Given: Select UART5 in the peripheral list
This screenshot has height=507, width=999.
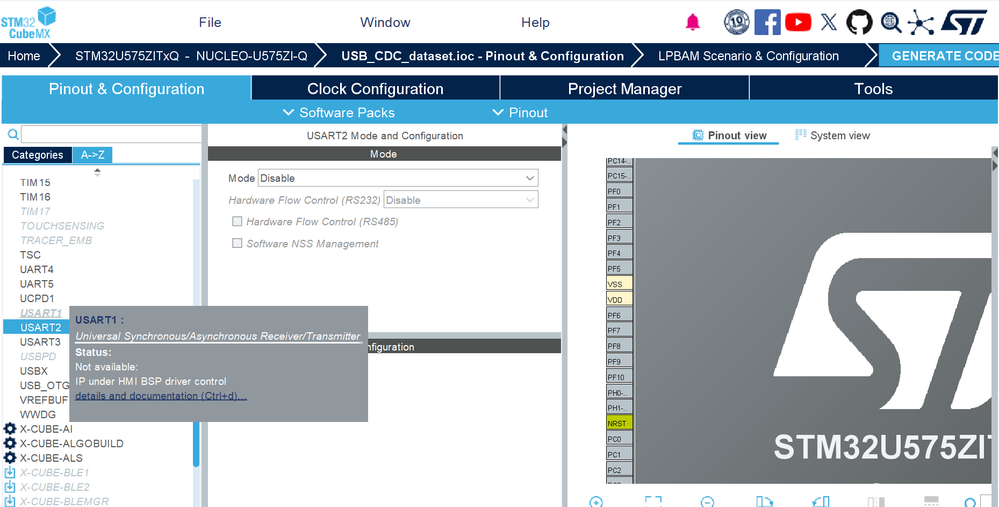Looking at the screenshot, I should pos(36,283).
